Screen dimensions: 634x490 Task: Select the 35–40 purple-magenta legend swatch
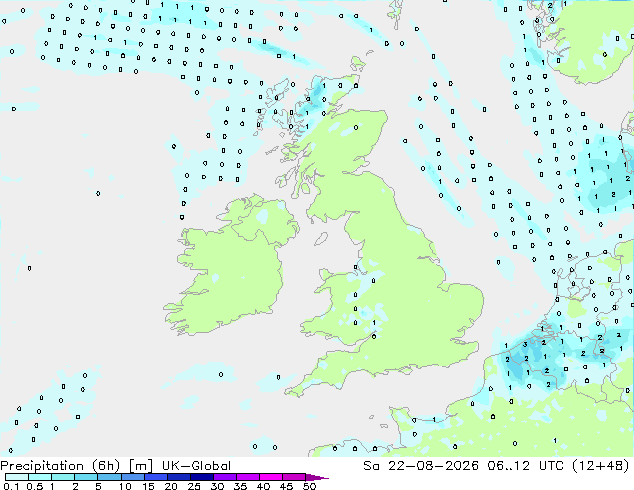(x=247, y=477)
